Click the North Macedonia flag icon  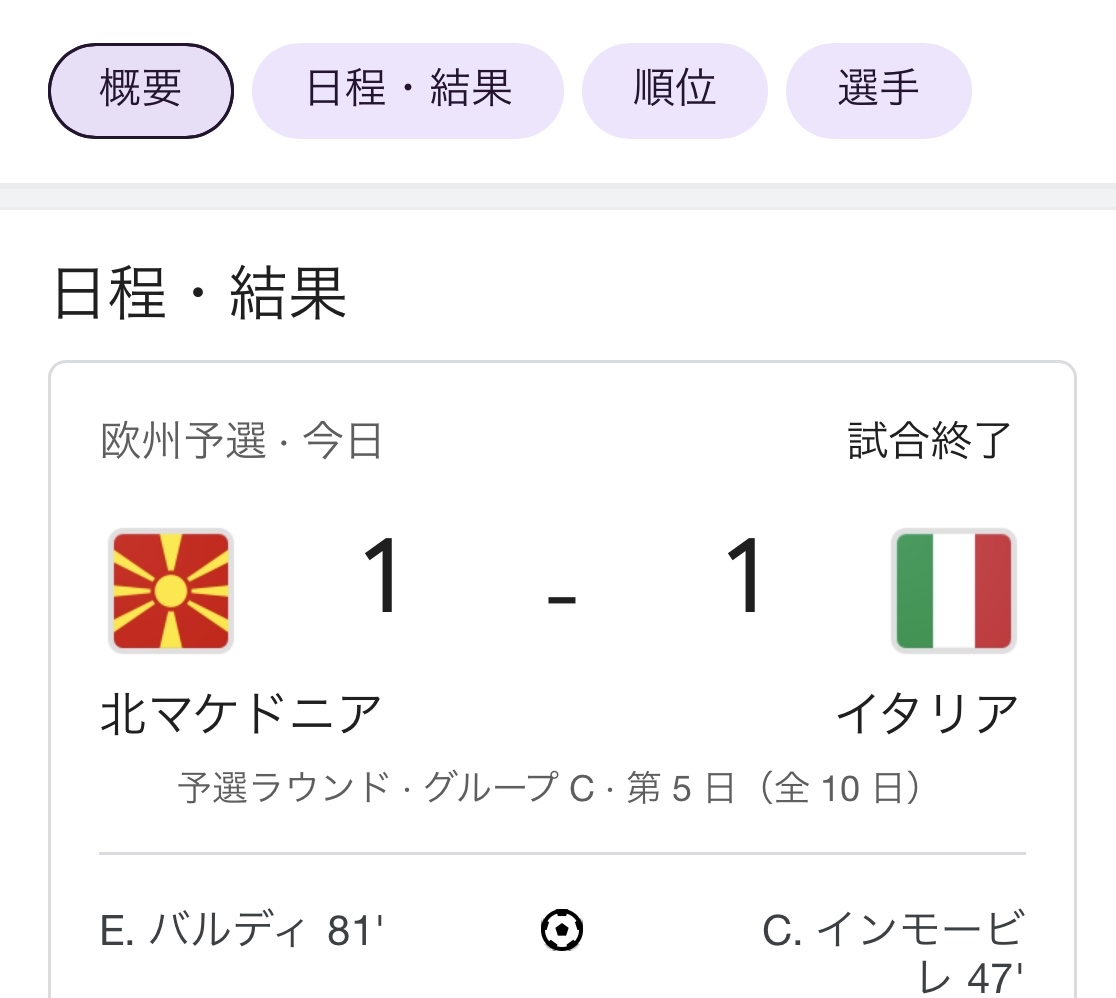[x=171, y=590]
